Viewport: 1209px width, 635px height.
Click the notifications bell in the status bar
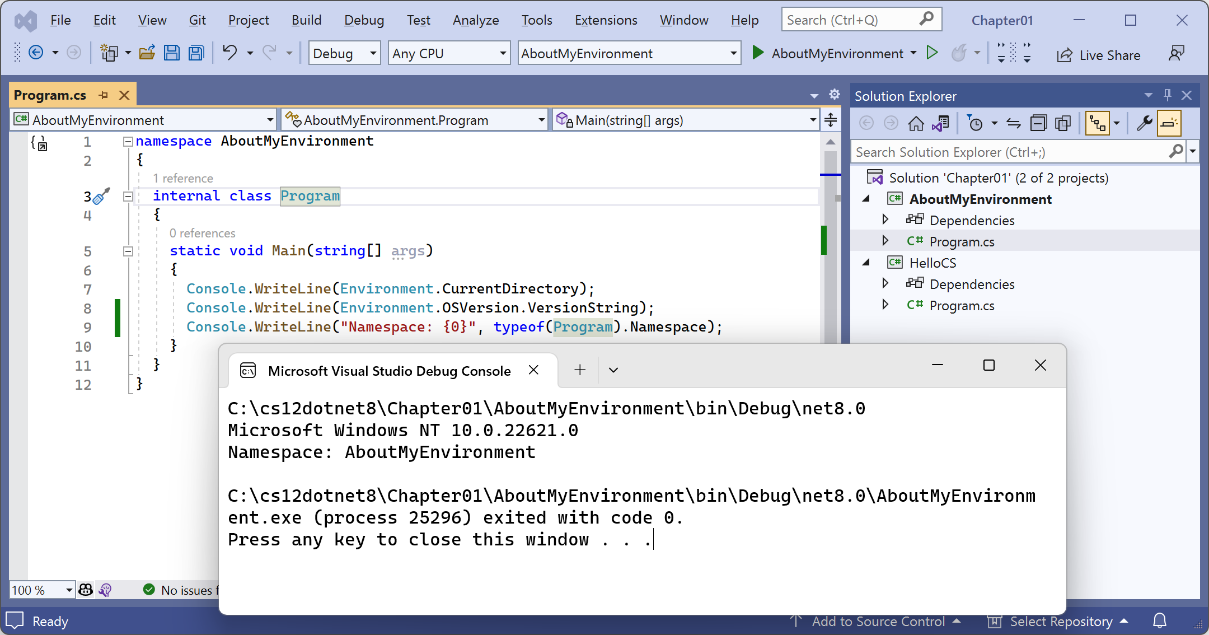point(1159,621)
